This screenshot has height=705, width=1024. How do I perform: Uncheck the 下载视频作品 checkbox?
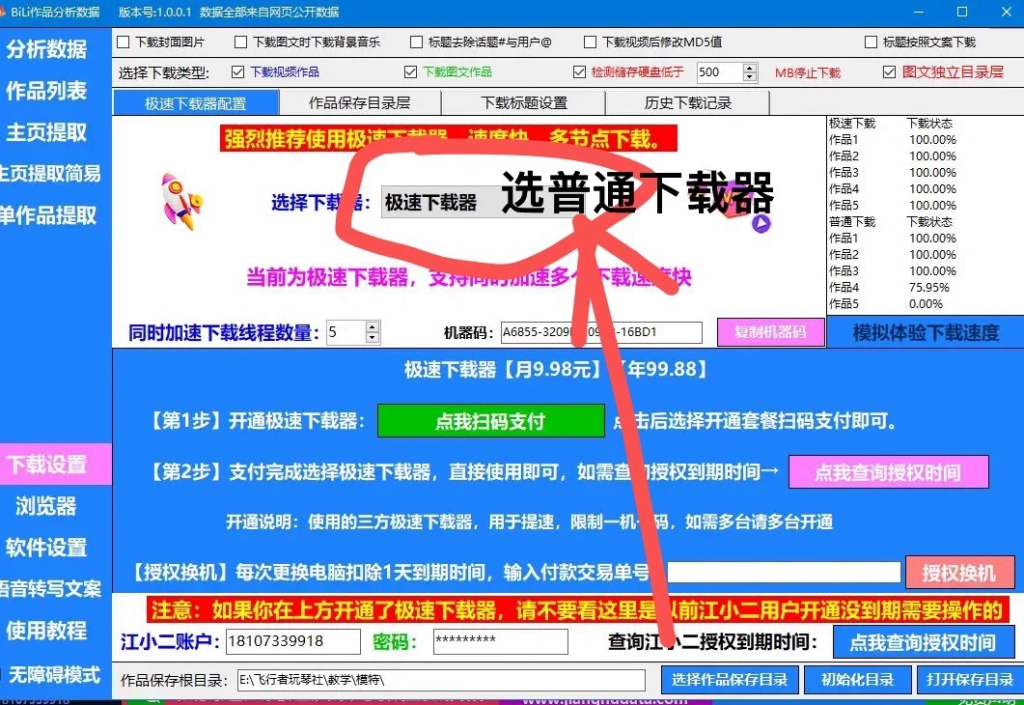[x=238, y=72]
